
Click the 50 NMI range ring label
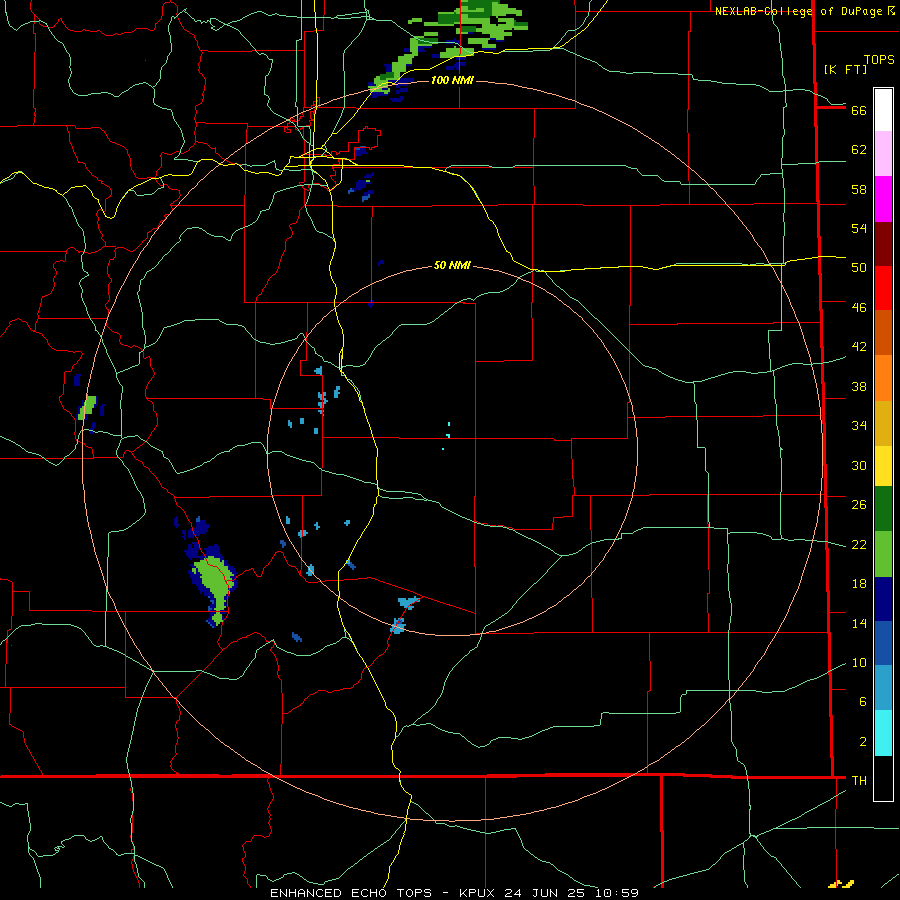452,265
